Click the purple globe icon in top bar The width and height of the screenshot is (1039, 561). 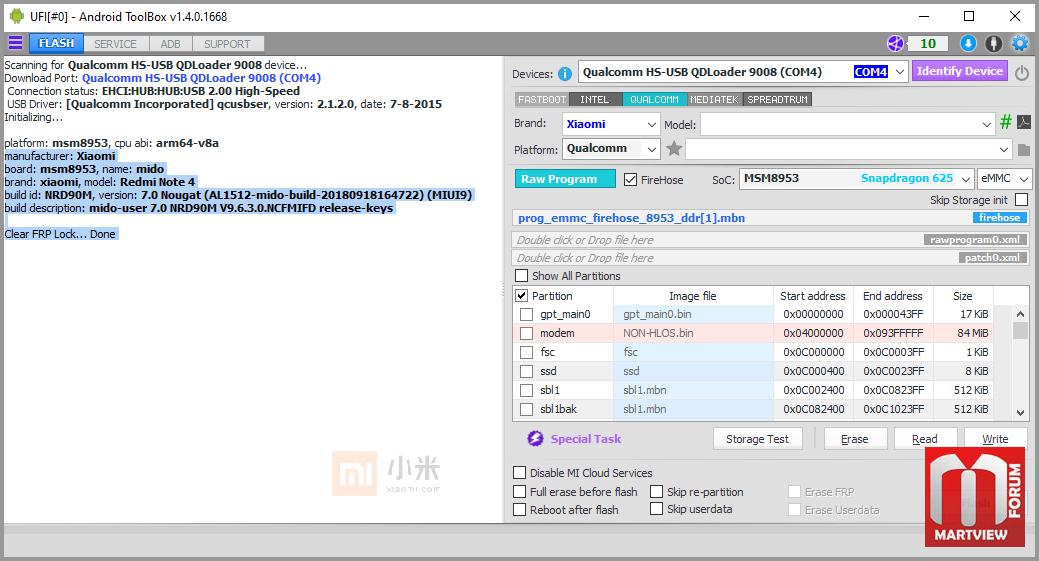[x=895, y=44]
